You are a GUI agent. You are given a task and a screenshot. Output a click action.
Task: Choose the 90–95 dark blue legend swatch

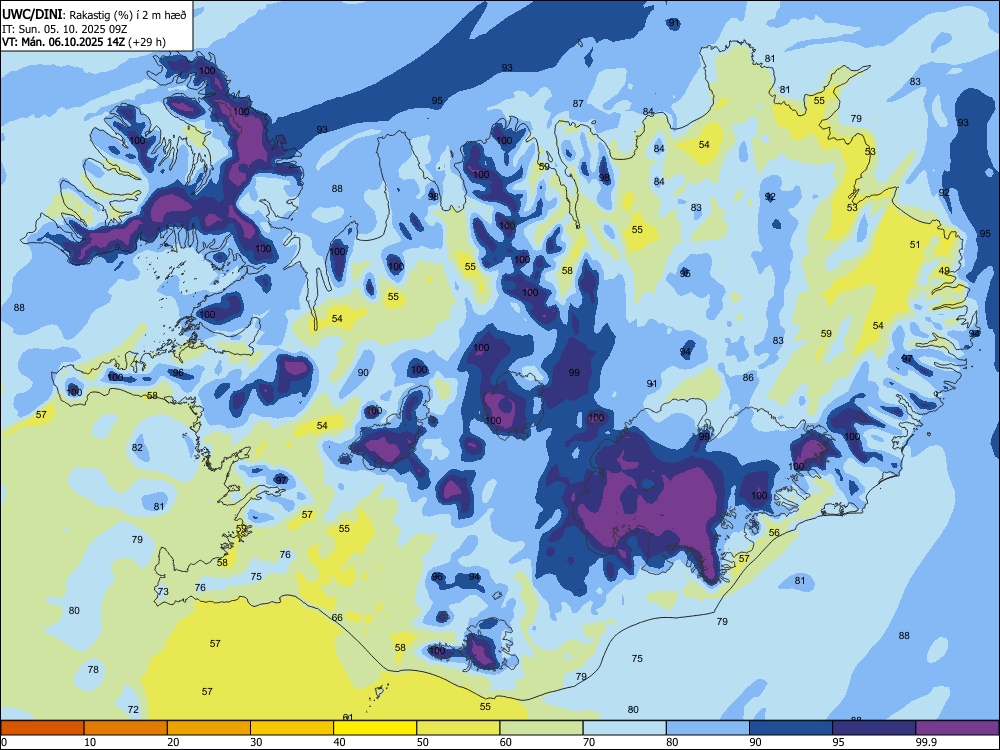791,728
